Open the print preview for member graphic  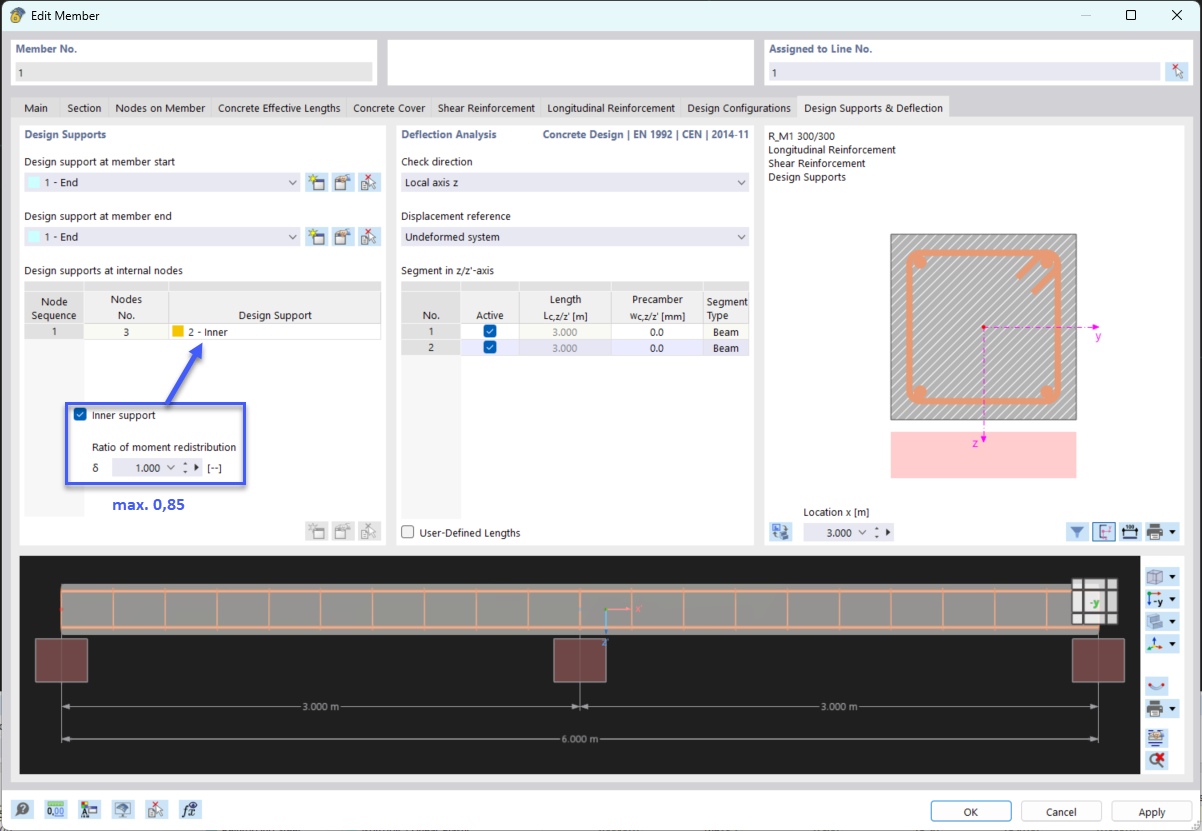[x=1154, y=708]
